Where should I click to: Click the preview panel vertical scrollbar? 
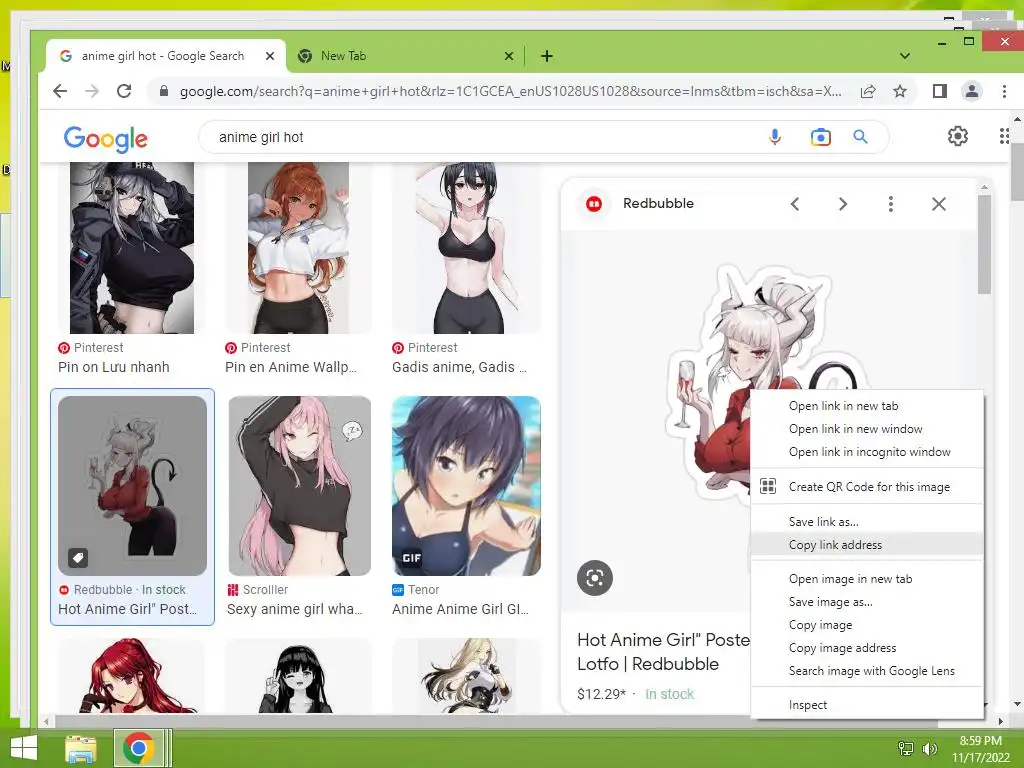[x=984, y=245]
